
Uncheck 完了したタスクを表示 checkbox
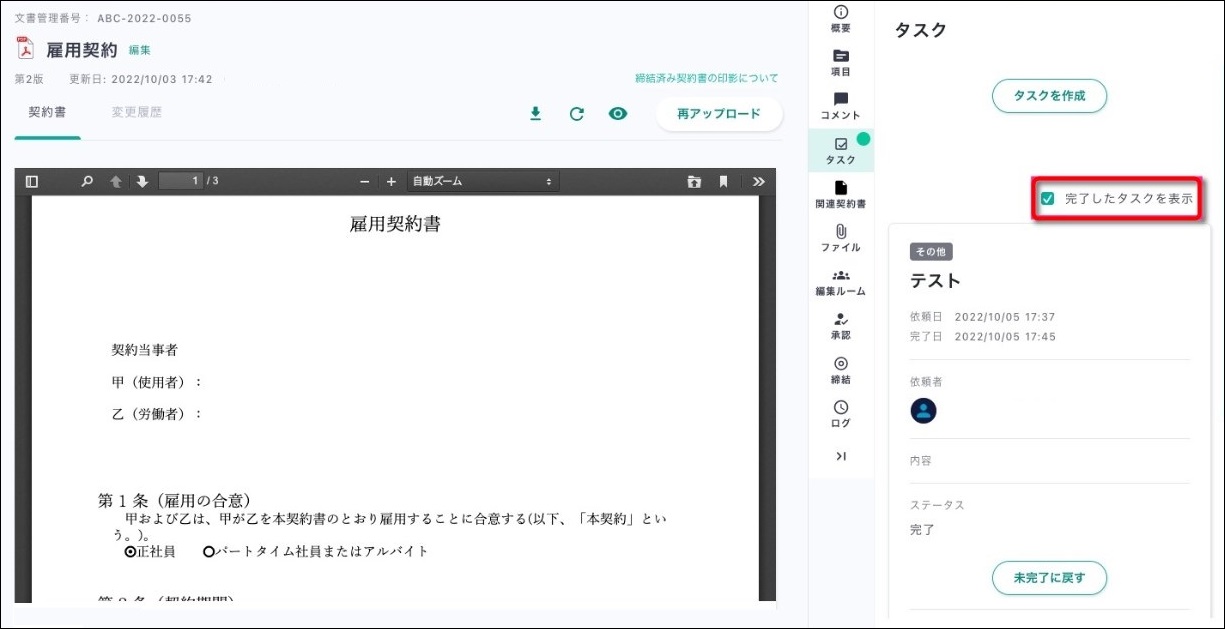[1047, 199]
